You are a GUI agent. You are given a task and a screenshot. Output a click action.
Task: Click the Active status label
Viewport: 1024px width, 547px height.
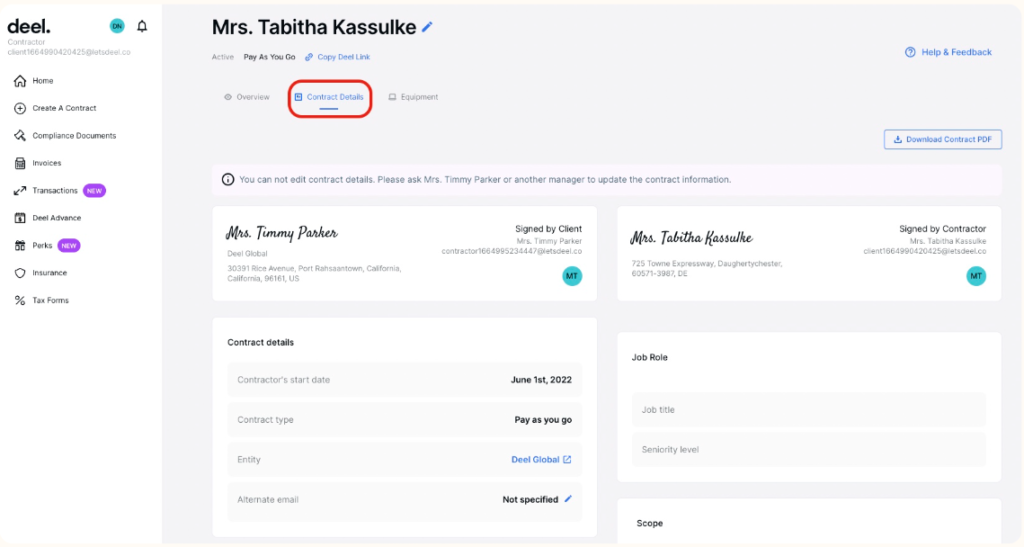223,57
